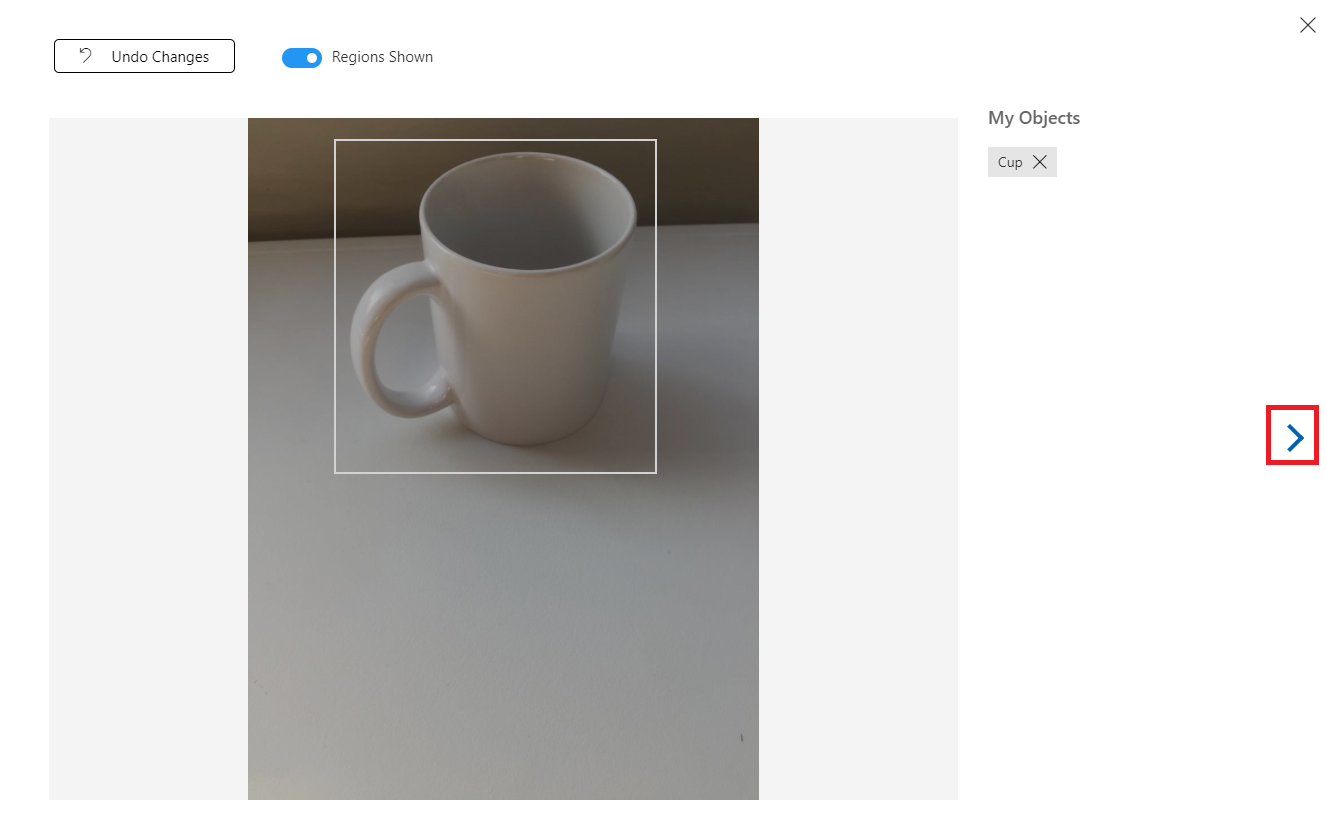The height and width of the screenshot is (829, 1326).
Task: Close the tagging editor with the top-right X
Action: 1307,25
